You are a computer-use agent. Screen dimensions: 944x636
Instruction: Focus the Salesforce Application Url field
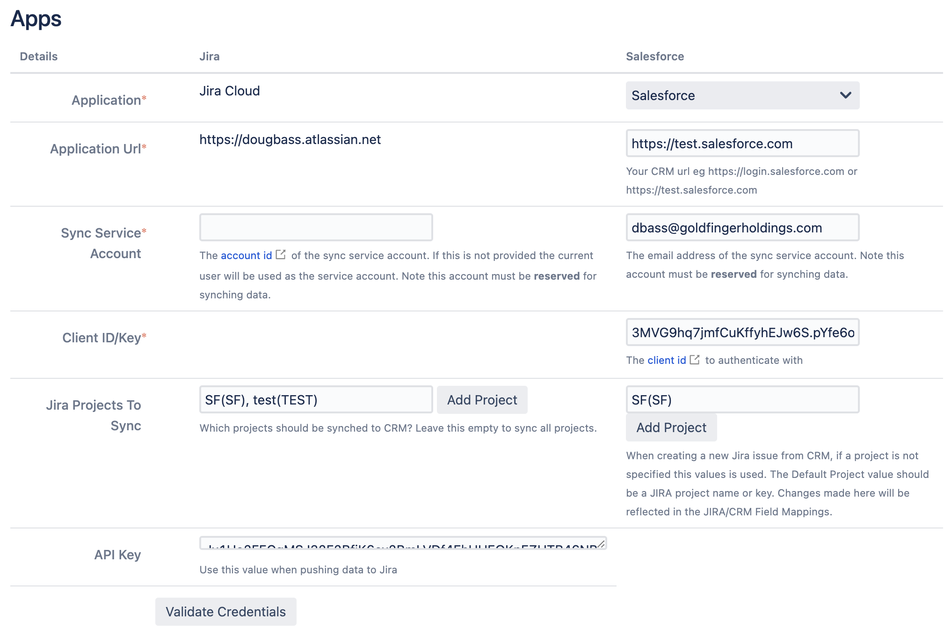742,144
